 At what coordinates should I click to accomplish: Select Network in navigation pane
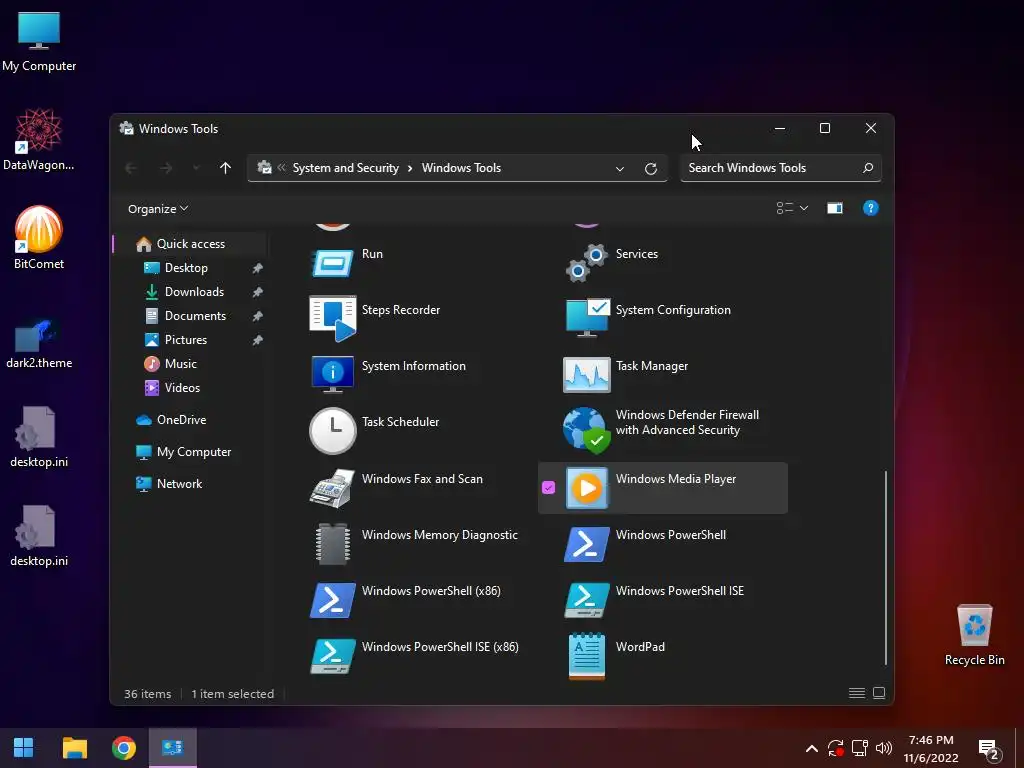click(x=179, y=484)
